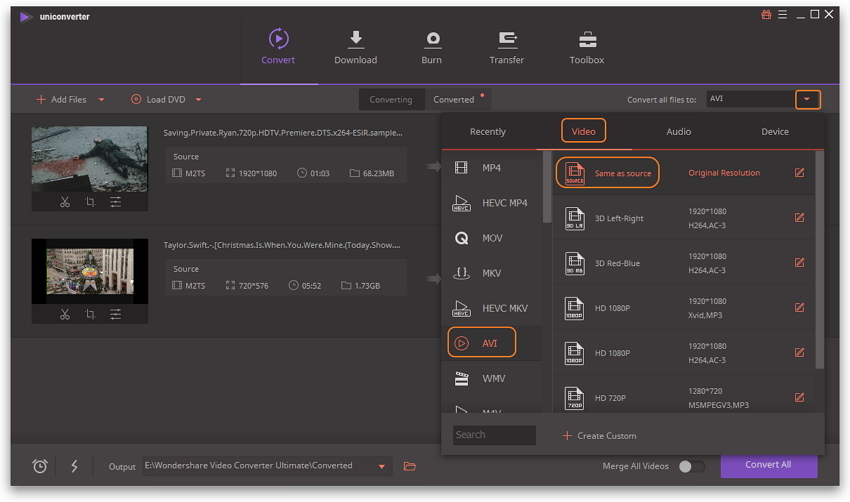Open the Transfer section
This screenshot has height=502, width=850.
coord(507,48)
